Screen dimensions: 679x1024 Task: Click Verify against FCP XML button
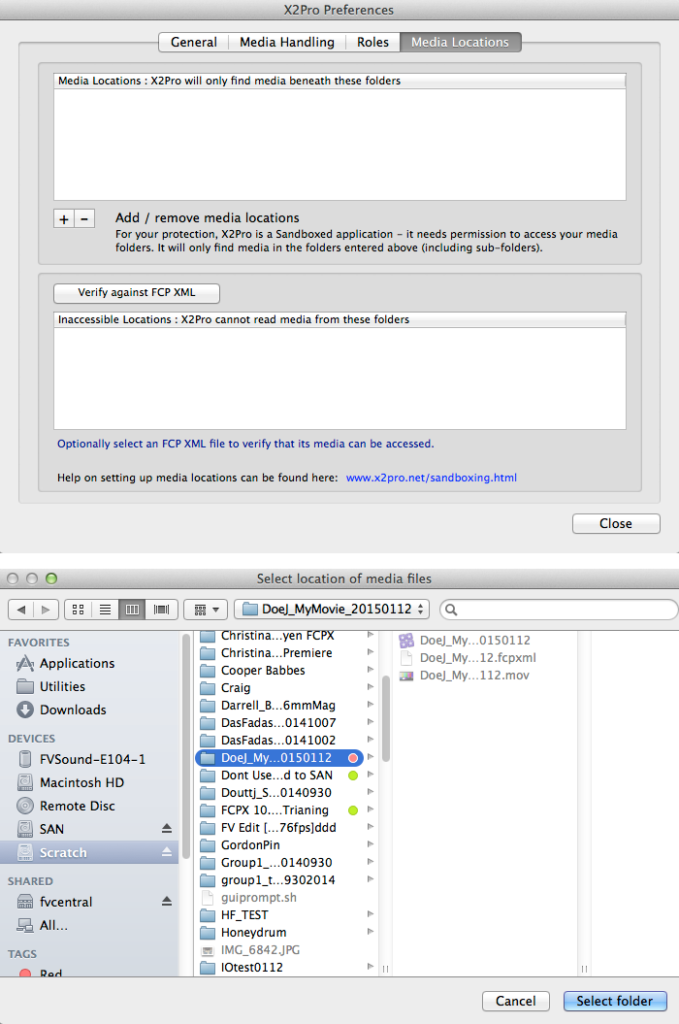point(136,293)
